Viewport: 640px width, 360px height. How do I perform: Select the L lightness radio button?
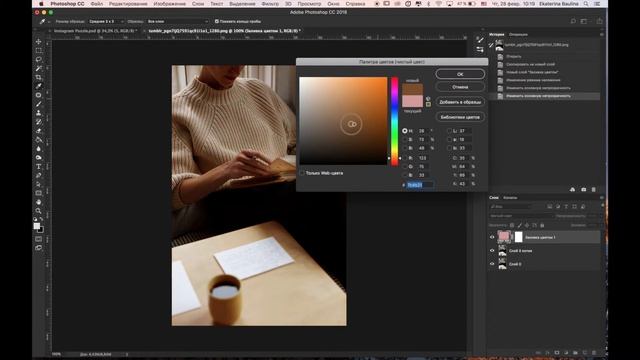(449, 131)
